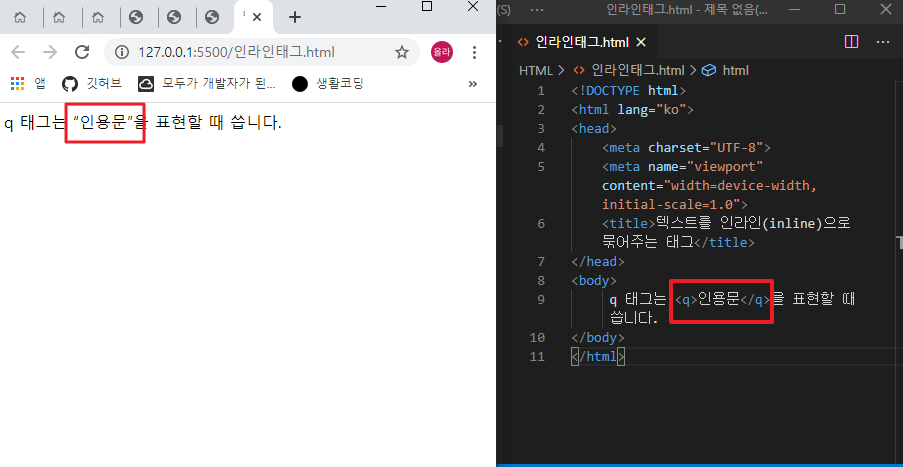Switch to the fourth Chrome tab
Image resolution: width=903 pixels, height=467 pixels.
(x=136, y=18)
